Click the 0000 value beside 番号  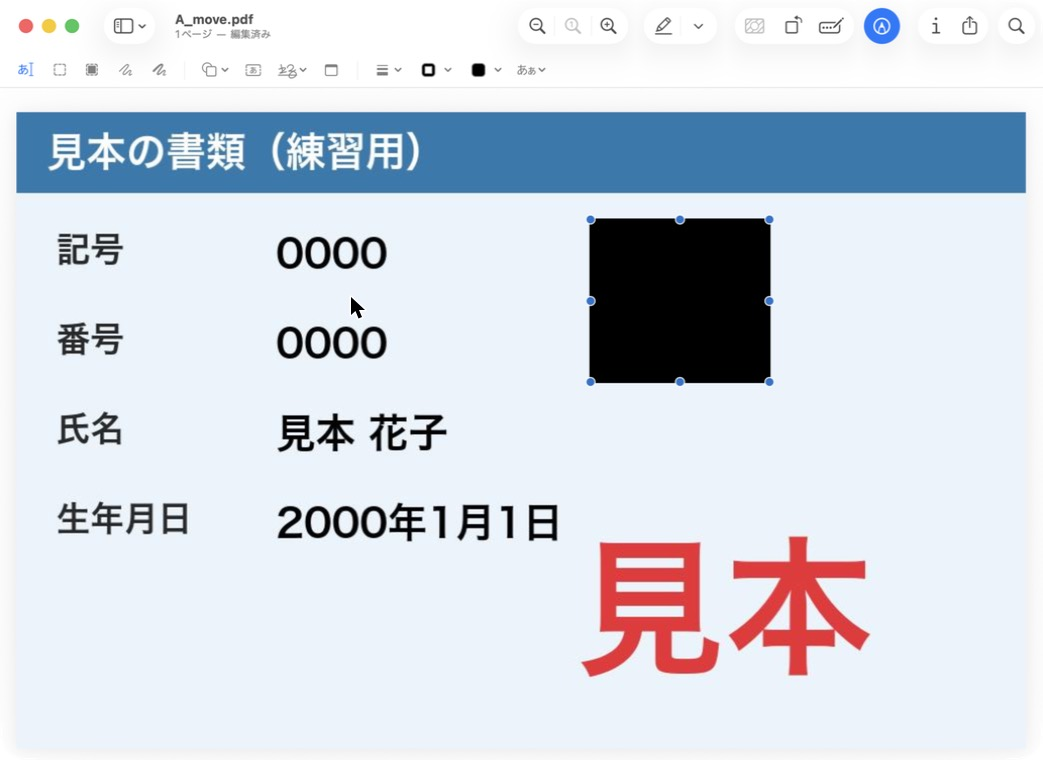331,343
